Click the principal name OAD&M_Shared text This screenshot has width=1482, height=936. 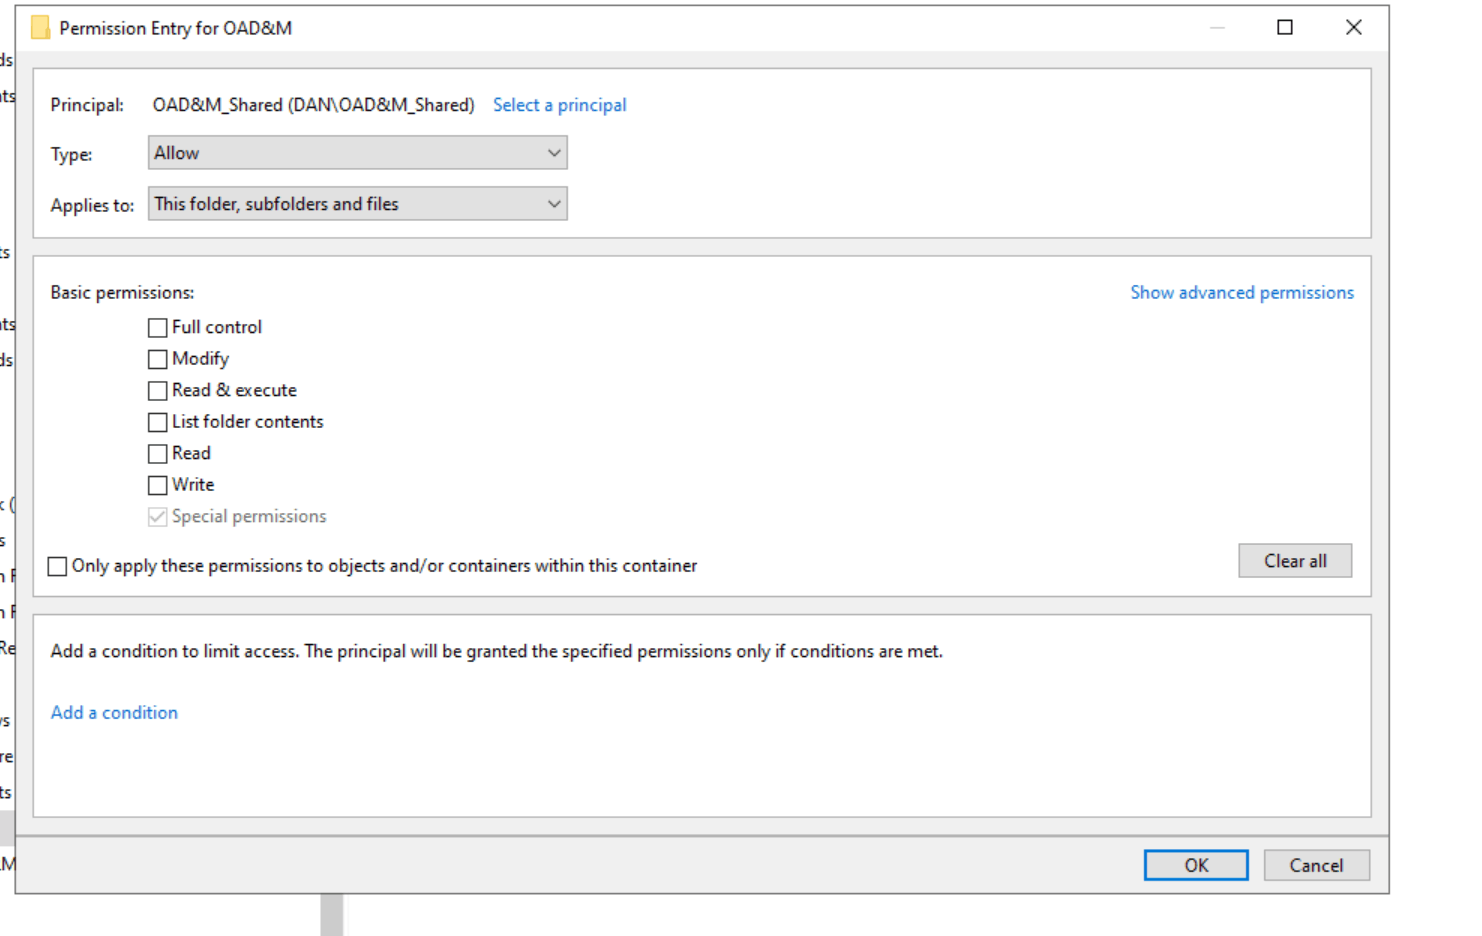(x=313, y=105)
